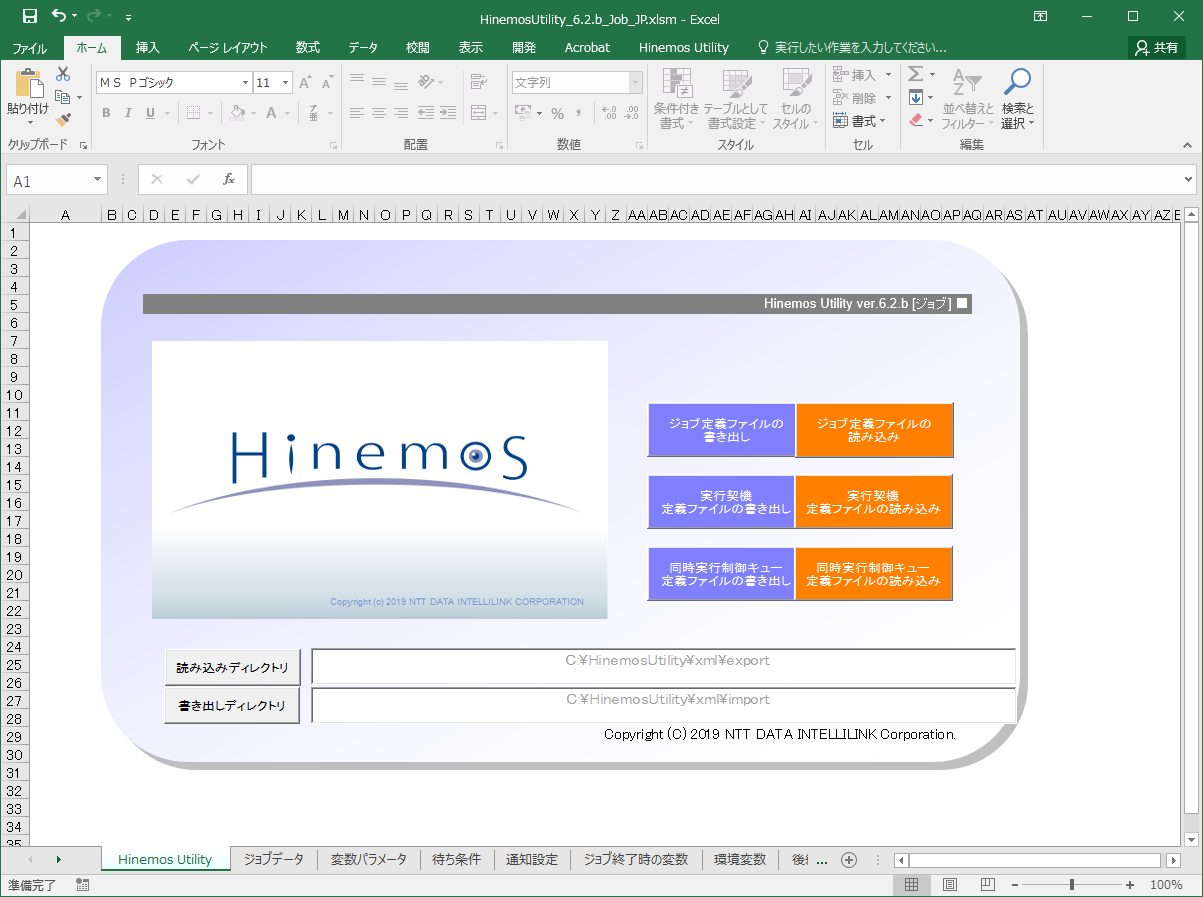Click the Comma Style icon
This screenshot has height=897, width=1203.
(579, 113)
